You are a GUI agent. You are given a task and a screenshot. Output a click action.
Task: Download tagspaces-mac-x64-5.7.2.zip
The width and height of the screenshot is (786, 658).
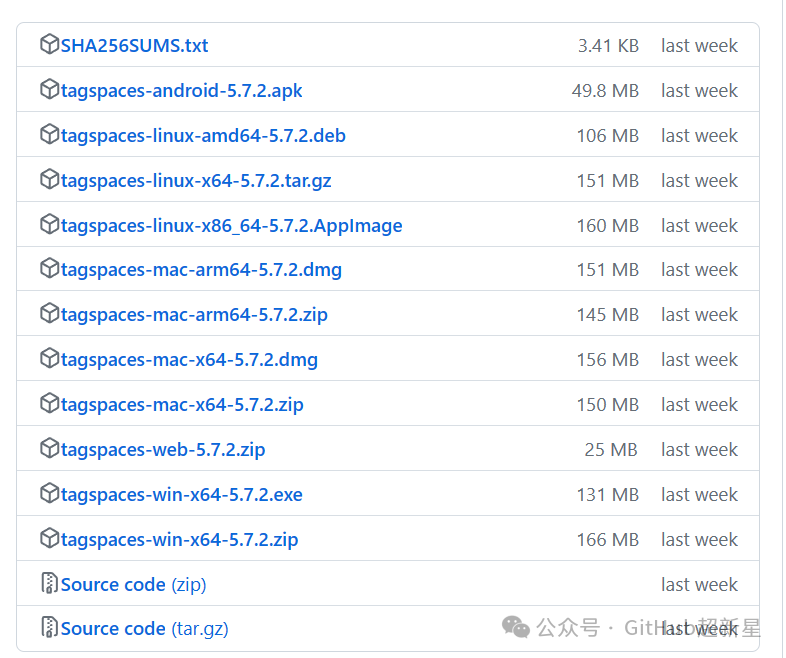click(182, 404)
